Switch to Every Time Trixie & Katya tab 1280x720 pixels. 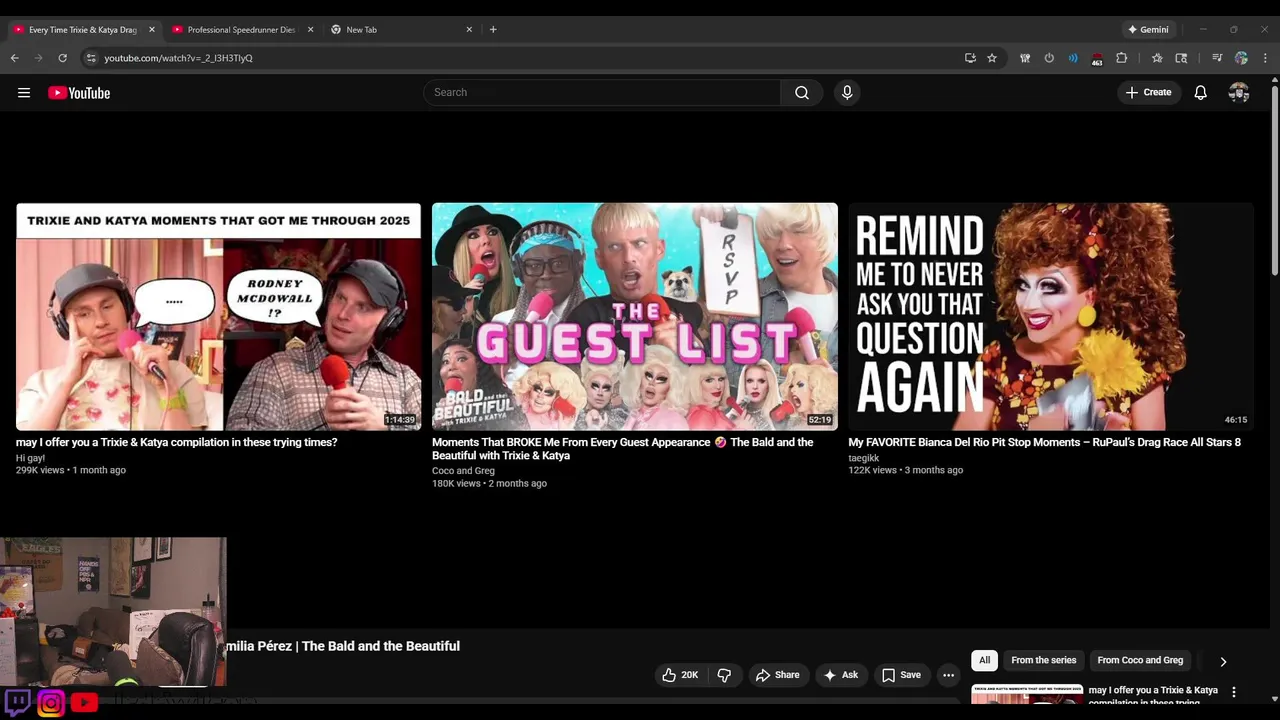click(x=83, y=30)
